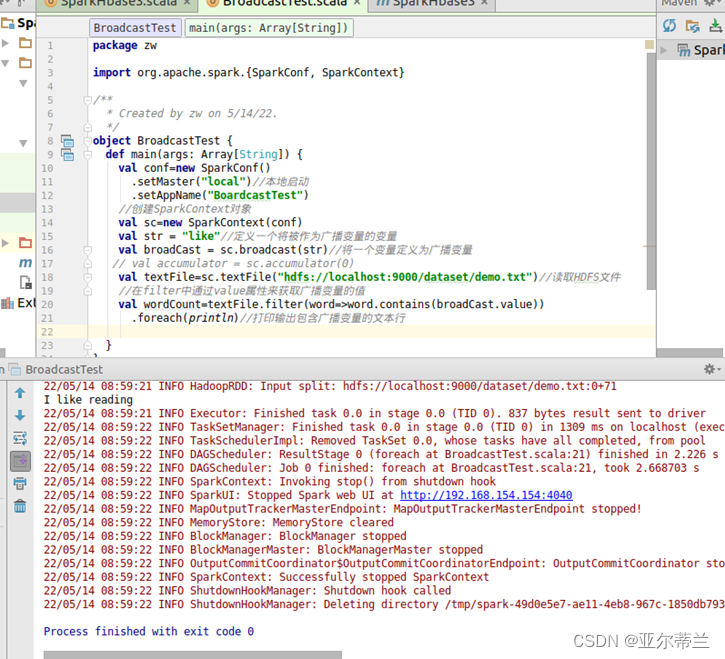Open the SparkHbase3 Maven pom tab
725x659 pixels.
(431, 4)
